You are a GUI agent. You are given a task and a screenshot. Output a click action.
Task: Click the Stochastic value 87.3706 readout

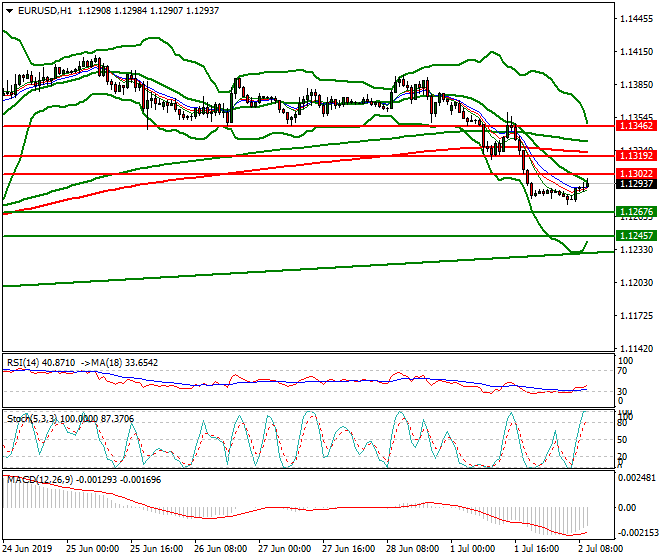(117, 419)
